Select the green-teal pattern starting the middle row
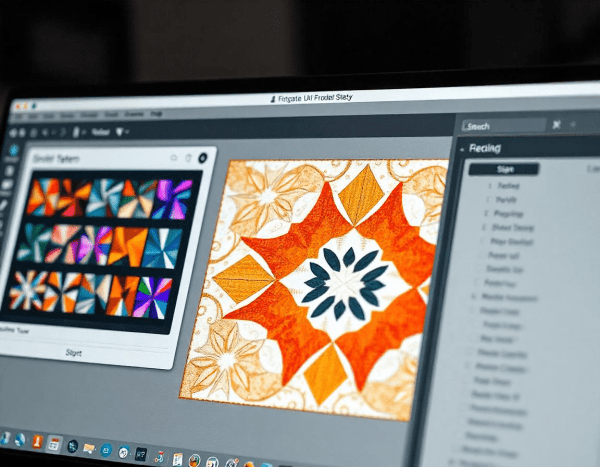Viewport: 600px width, 467px height. (33, 243)
